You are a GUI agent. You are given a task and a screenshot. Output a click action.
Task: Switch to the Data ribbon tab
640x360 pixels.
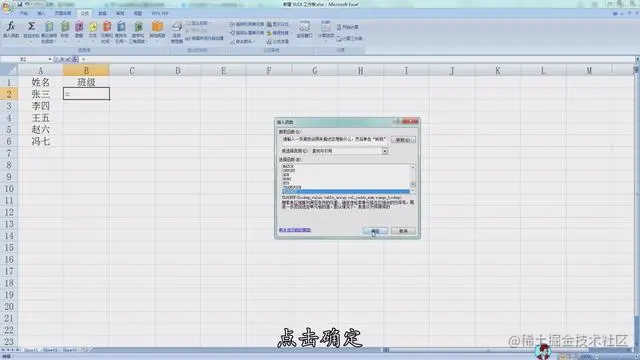click(x=102, y=13)
